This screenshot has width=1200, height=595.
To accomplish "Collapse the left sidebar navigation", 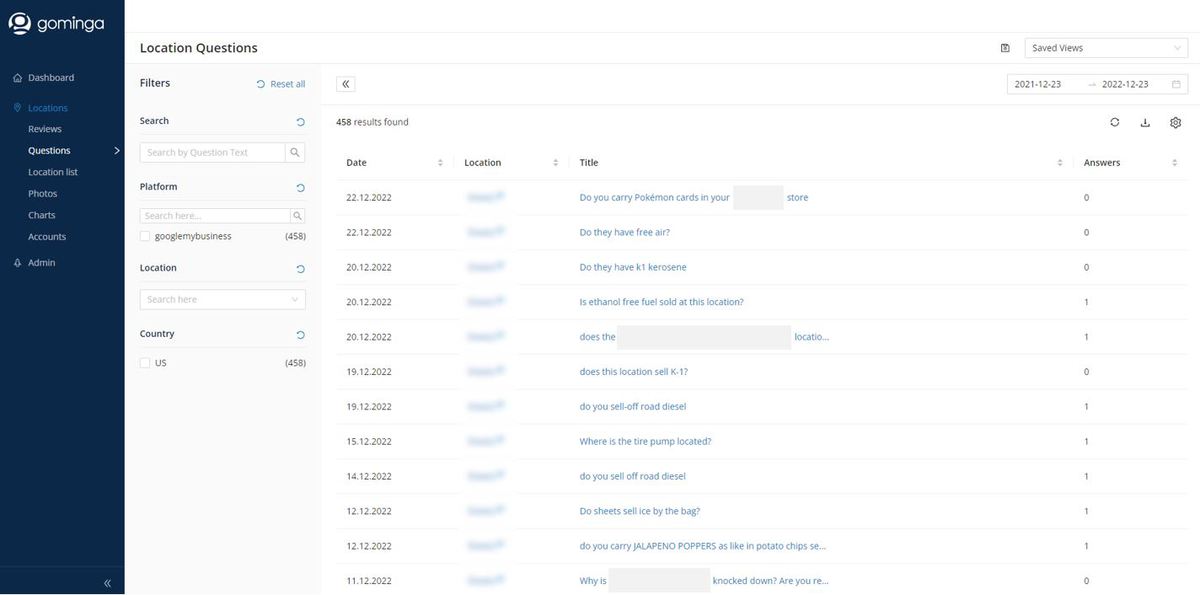I will coord(107,582).
